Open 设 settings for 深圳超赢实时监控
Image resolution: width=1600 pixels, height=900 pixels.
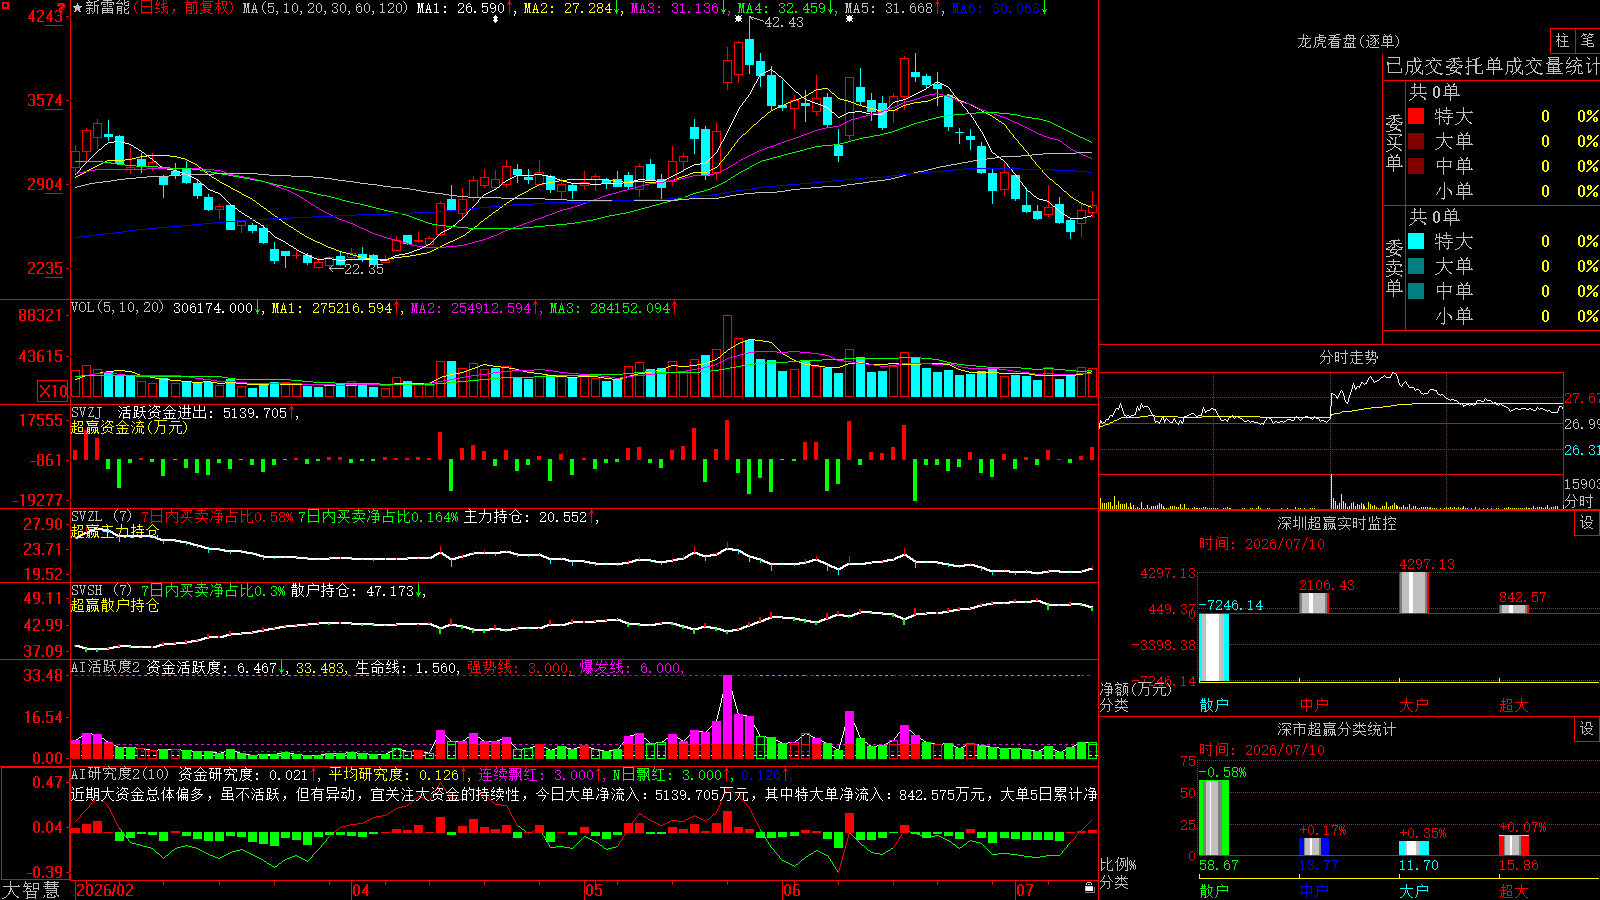tap(1587, 523)
